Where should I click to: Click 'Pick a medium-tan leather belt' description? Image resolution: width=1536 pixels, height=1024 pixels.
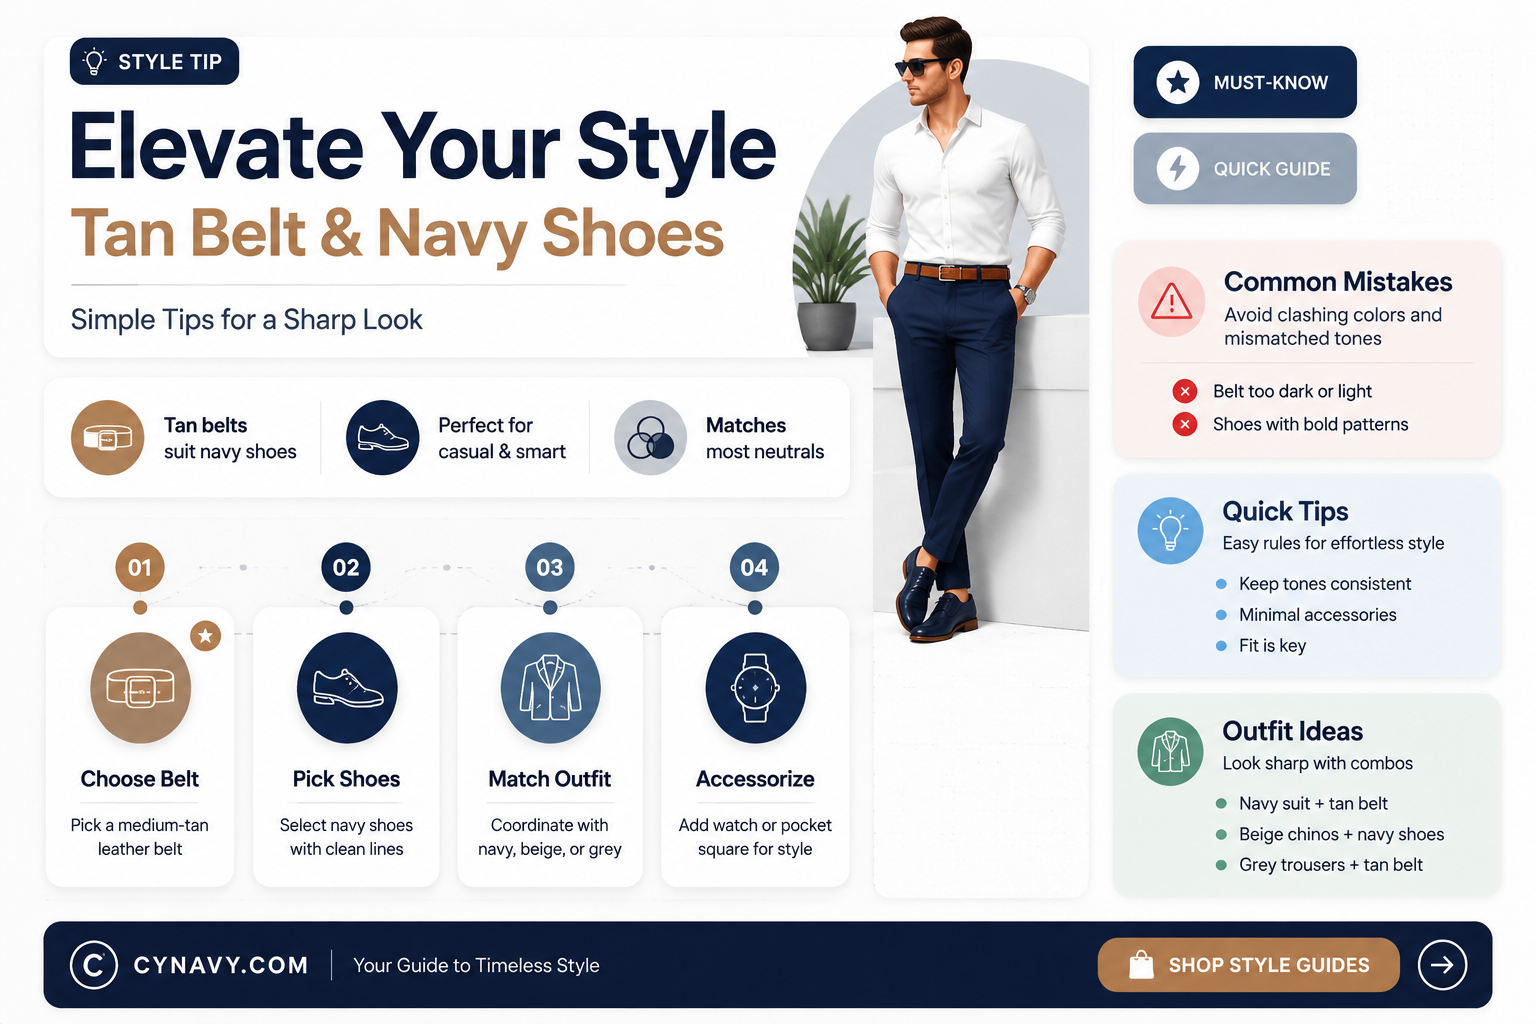click(x=140, y=837)
